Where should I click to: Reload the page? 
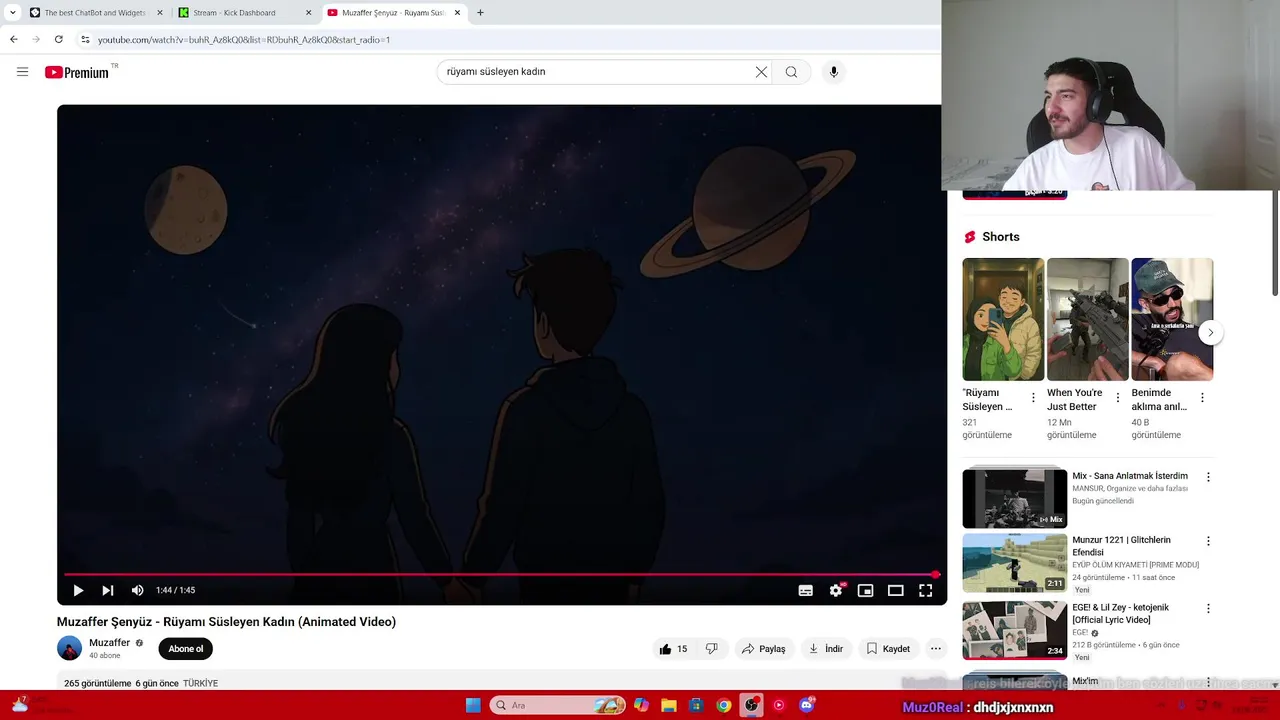coord(59,39)
